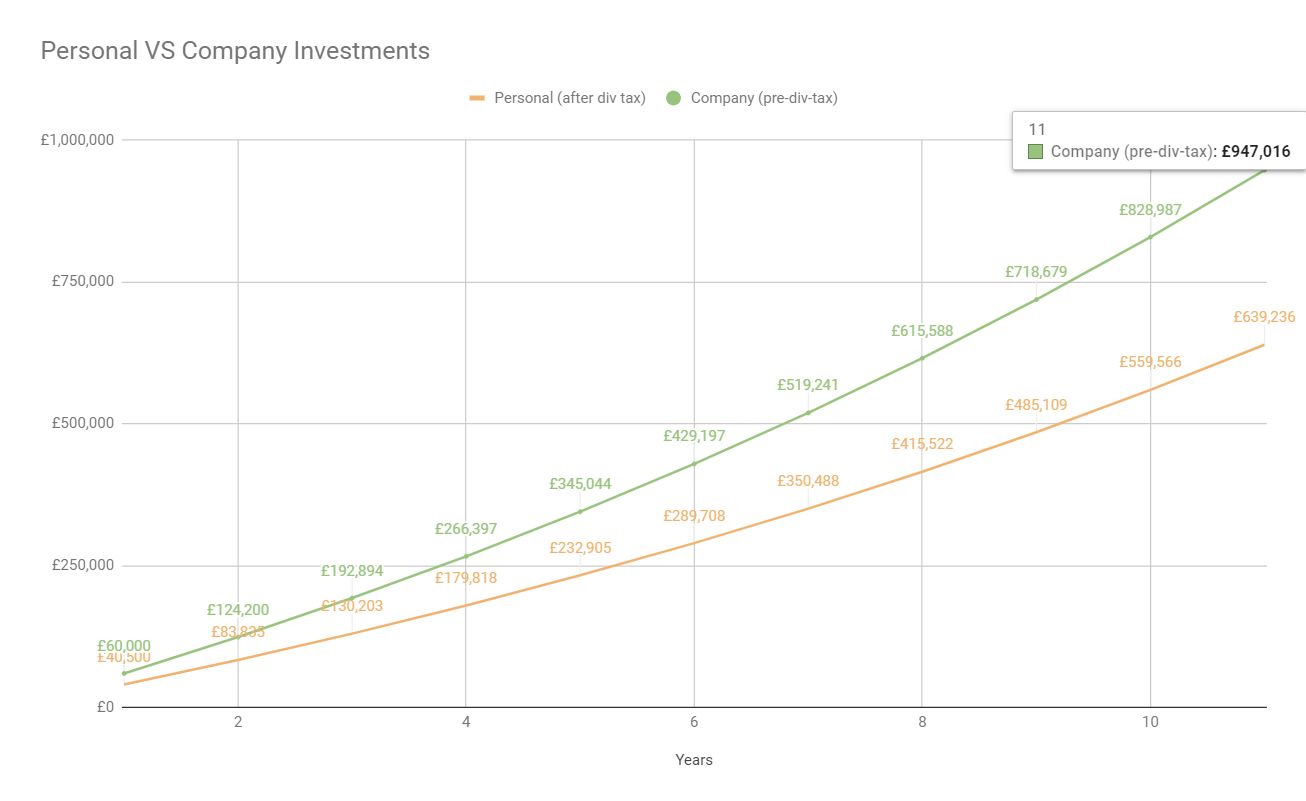
Task: Click the £828,987 Company data label
Action: click(1150, 210)
